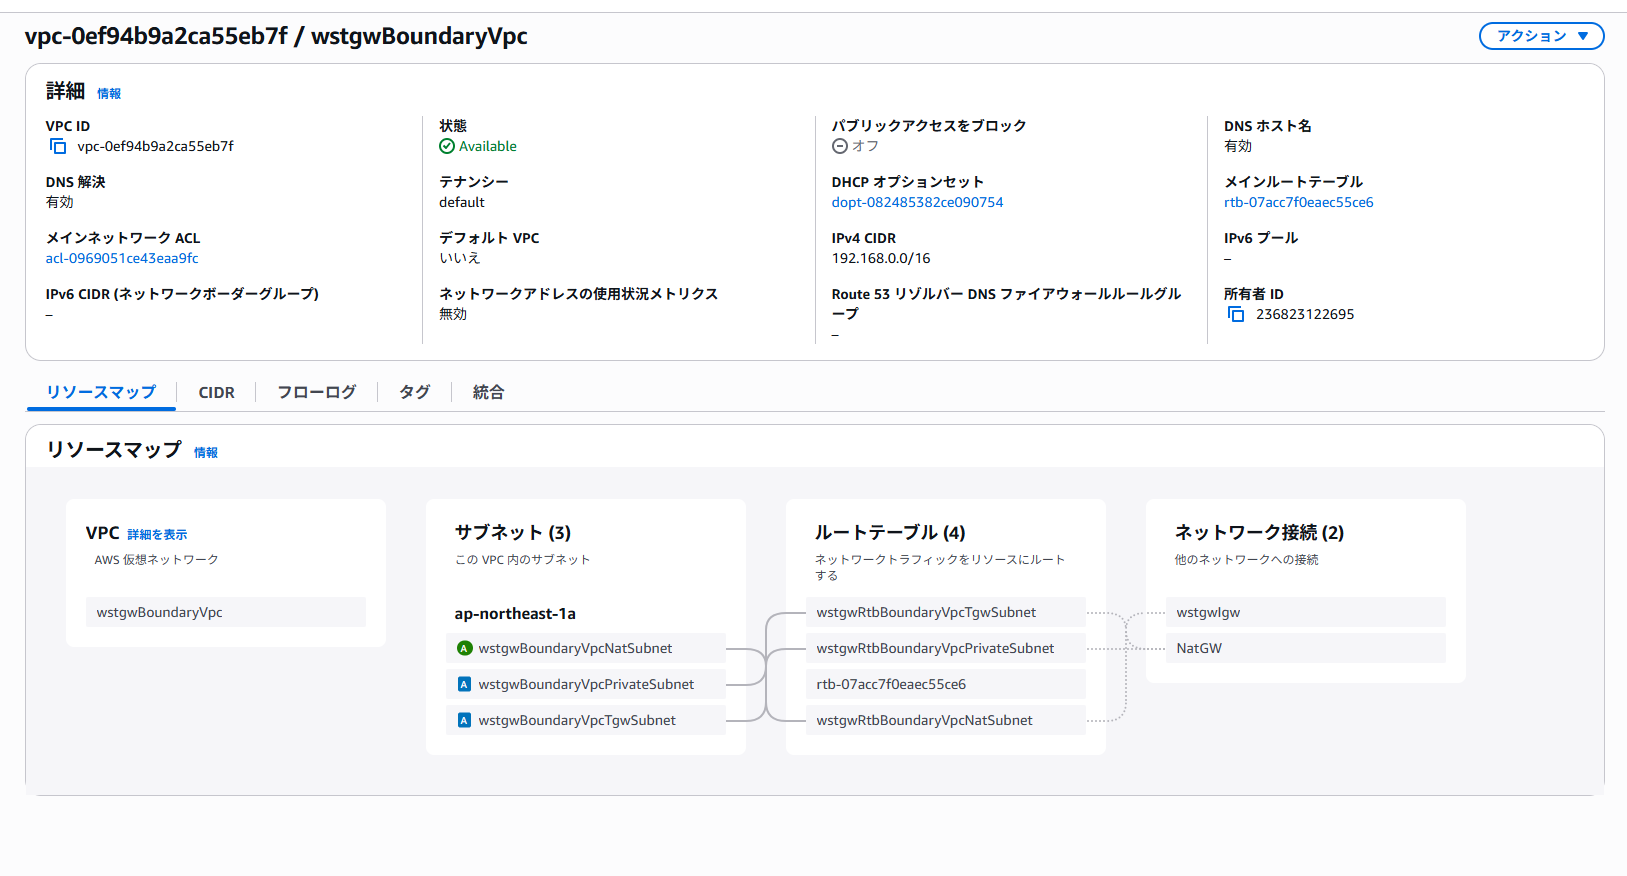
Task: Select NatGW network connection
Action: [1306, 648]
